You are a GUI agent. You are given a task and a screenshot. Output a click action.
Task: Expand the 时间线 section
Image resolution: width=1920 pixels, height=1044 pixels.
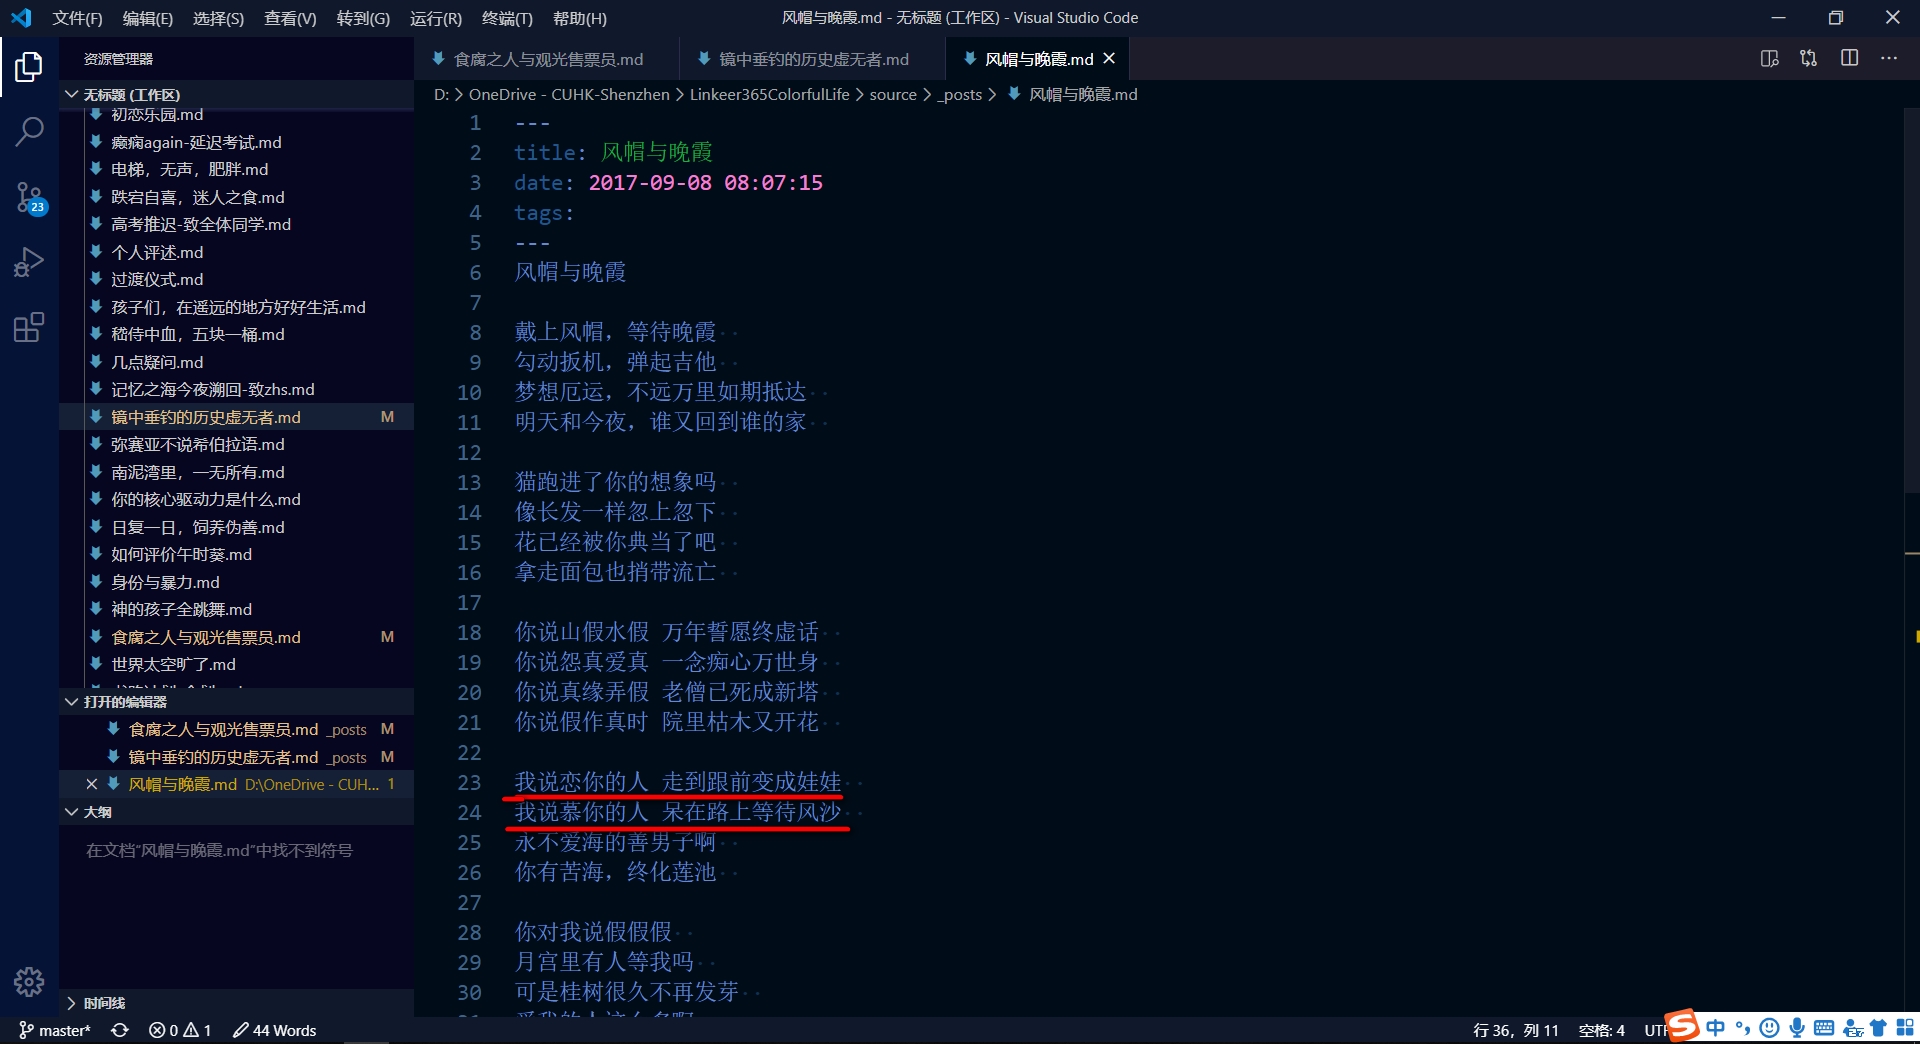tap(71, 1003)
